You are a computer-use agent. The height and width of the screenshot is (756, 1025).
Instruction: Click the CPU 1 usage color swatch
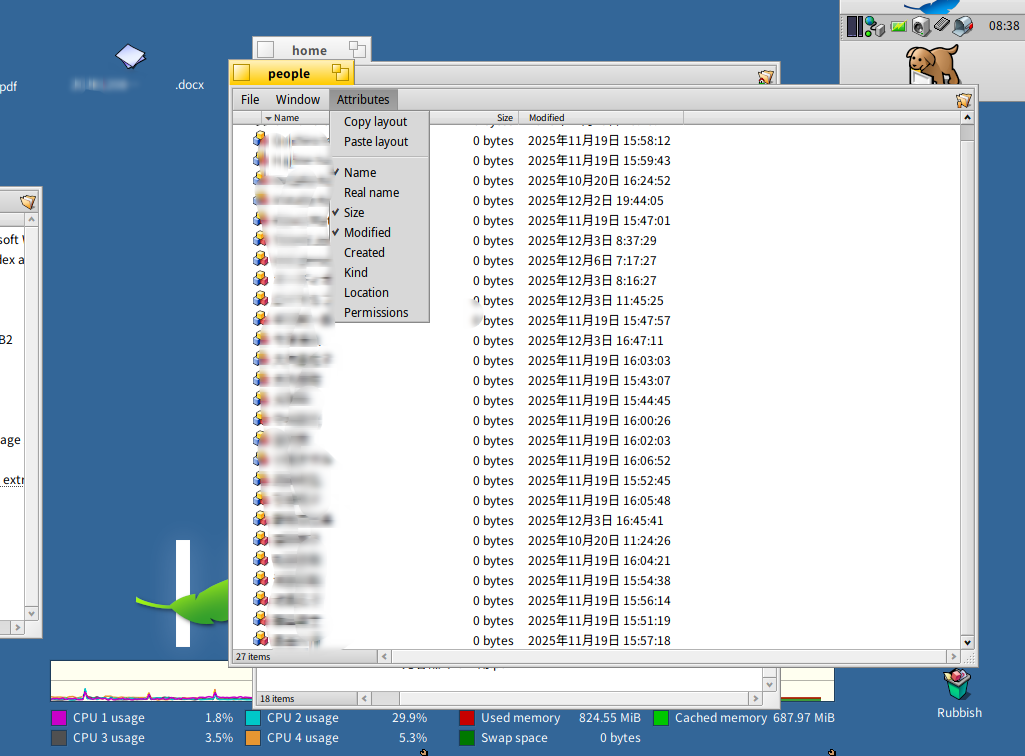(x=58, y=718)
